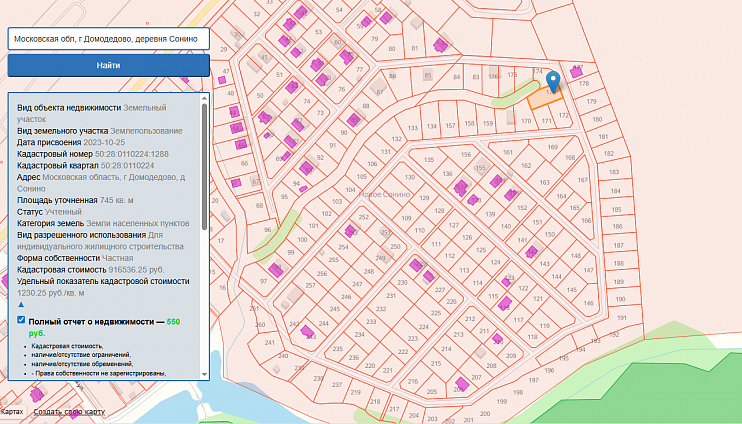Click the Статус value Учтенный
The image size is (742, 424).
[x=63, y=212]
